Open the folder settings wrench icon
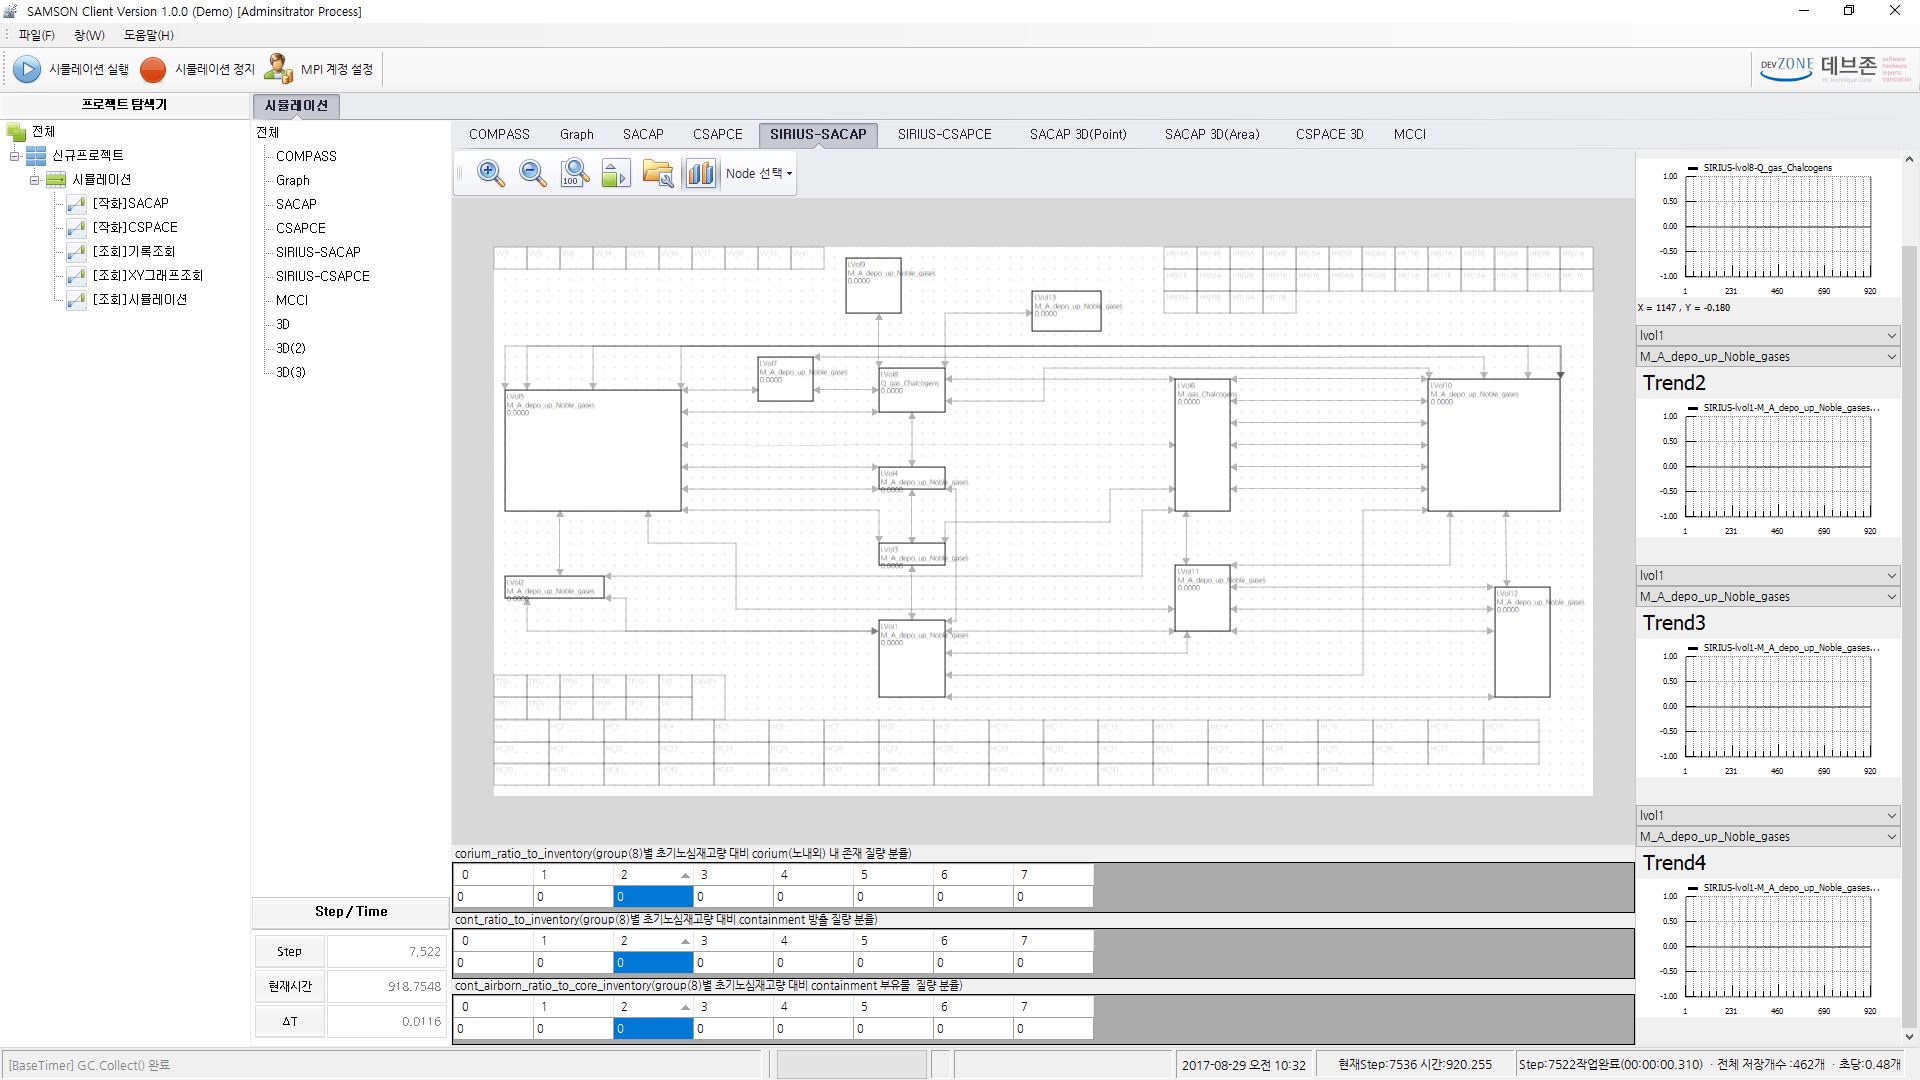The image size is (1920, 1080). [x=658, y=173]
